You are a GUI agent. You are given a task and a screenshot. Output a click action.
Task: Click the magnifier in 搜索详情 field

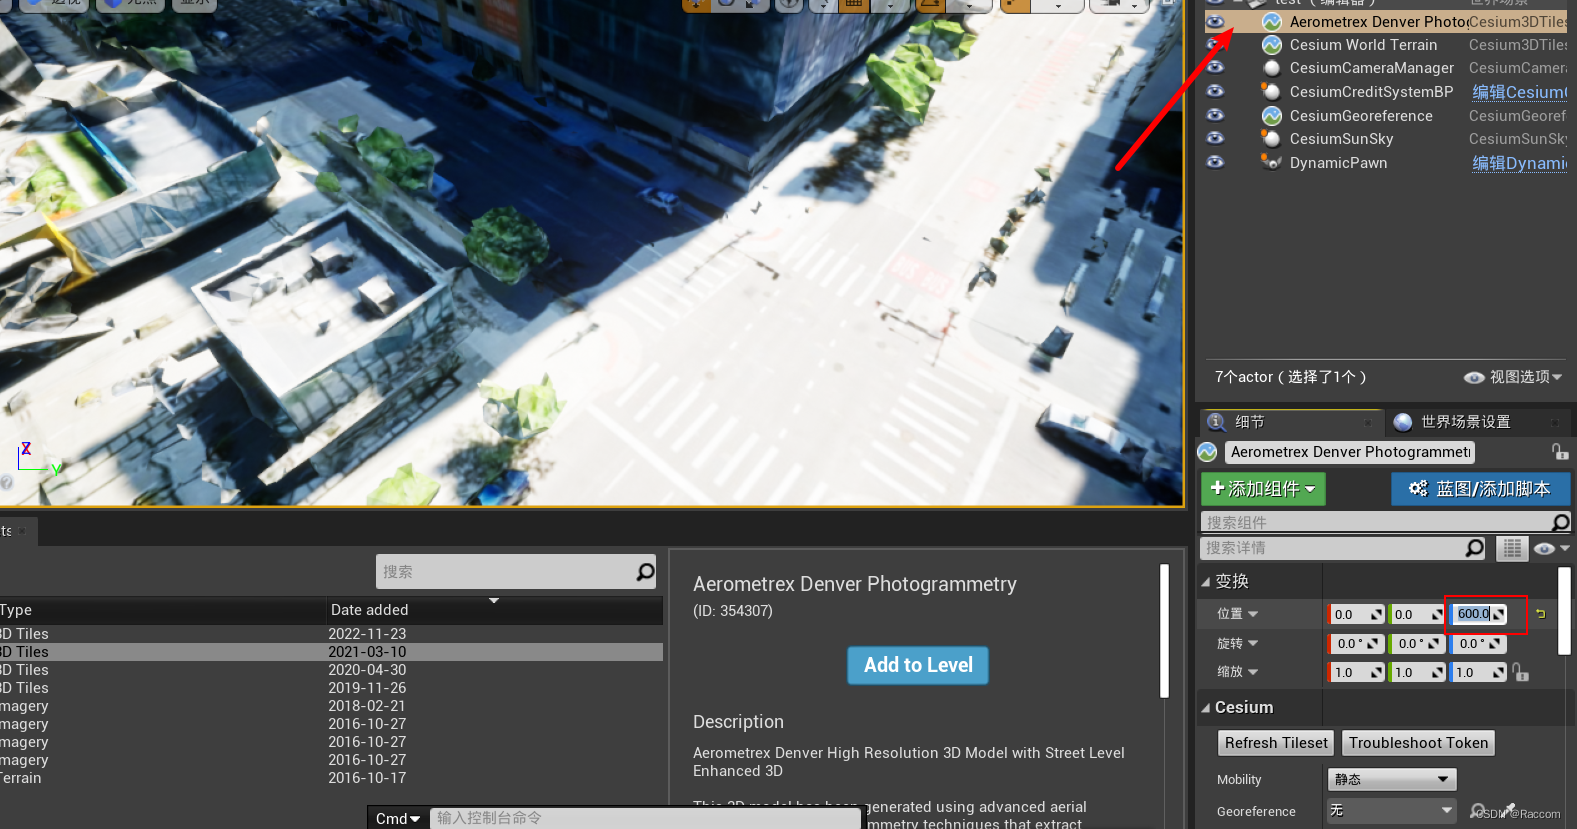(1475, 548)
